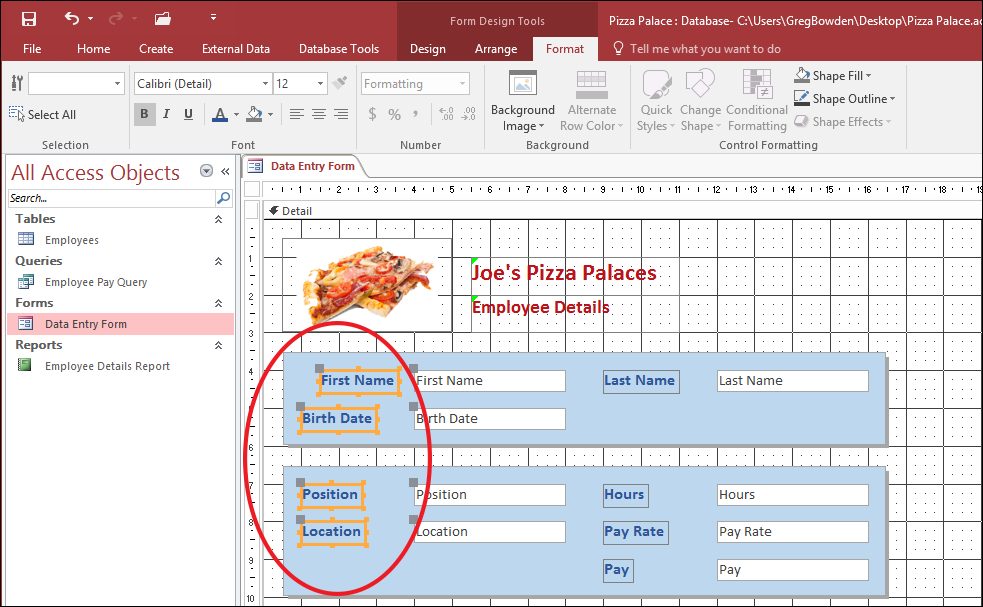
Task: Align text right
Action: tap(340, 114)
